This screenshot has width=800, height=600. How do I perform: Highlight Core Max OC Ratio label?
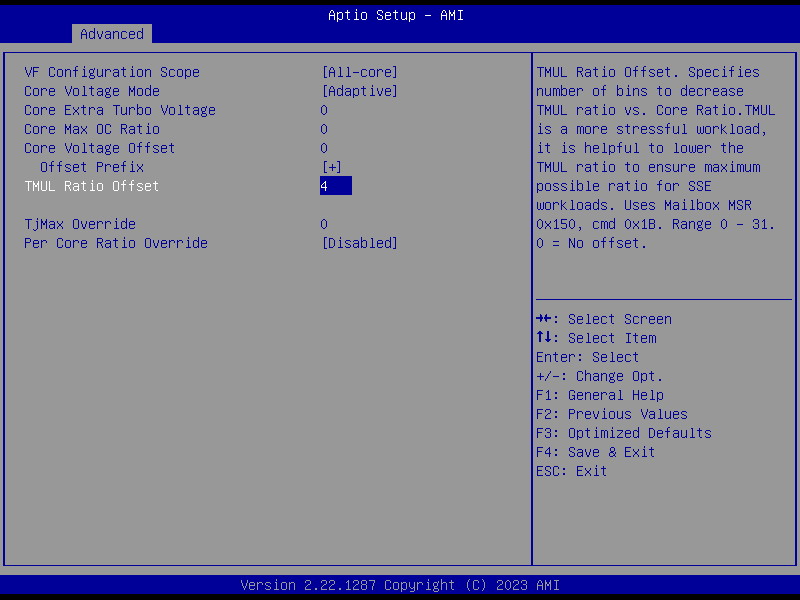[x=92, y=129]
